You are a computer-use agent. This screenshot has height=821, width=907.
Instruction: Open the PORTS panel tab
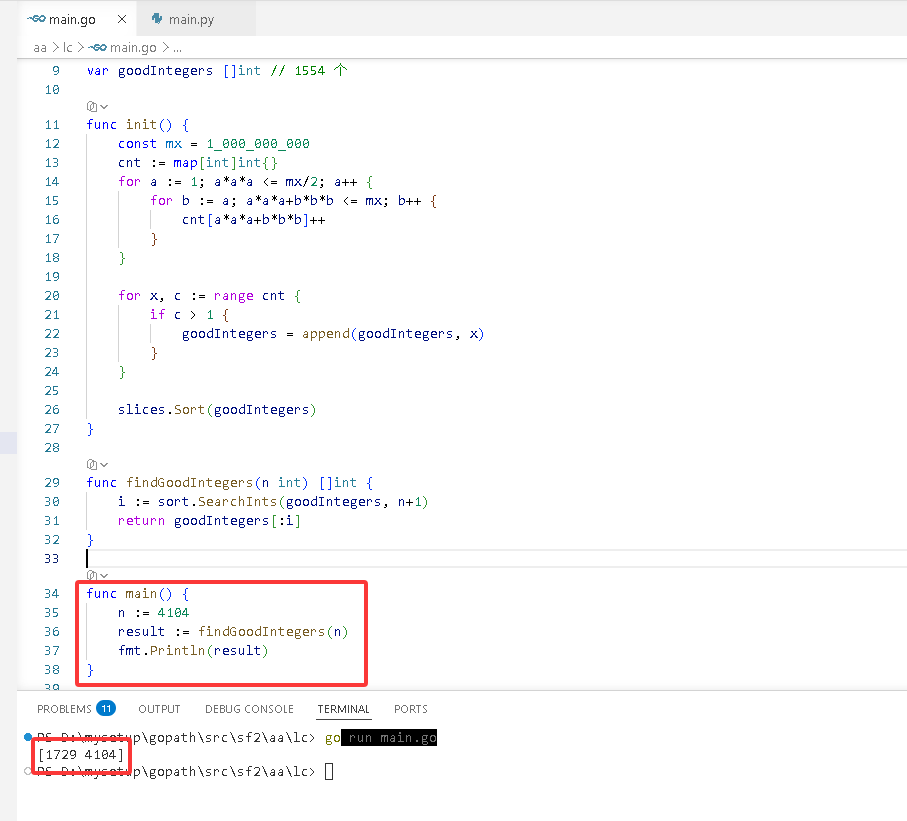[411, 709]
